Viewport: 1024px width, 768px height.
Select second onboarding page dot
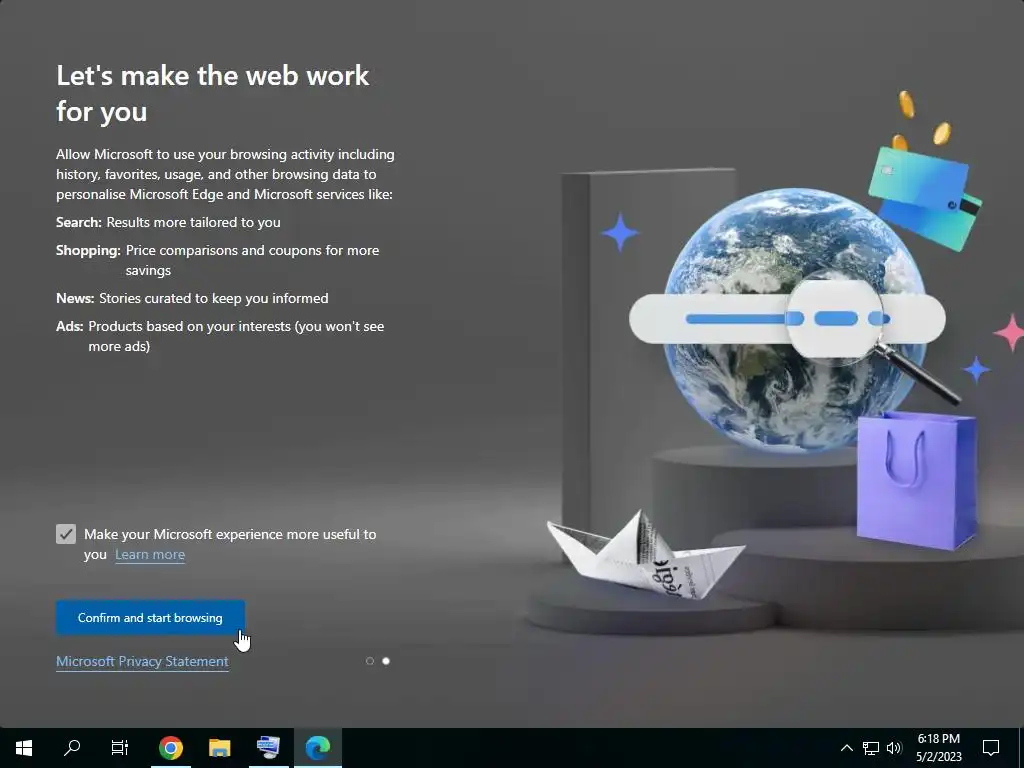[386, 661]
